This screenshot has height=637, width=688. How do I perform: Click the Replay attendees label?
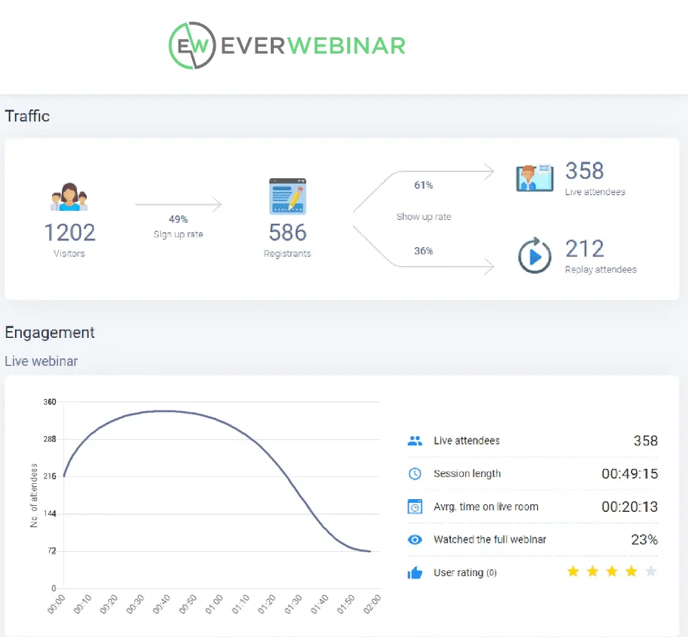click(601, 269)
